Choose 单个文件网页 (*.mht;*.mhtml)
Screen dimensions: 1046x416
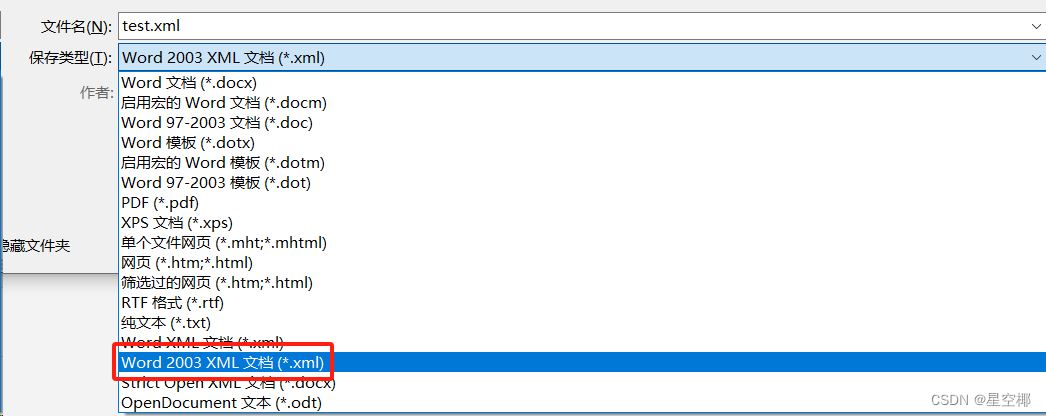[582, 243]
